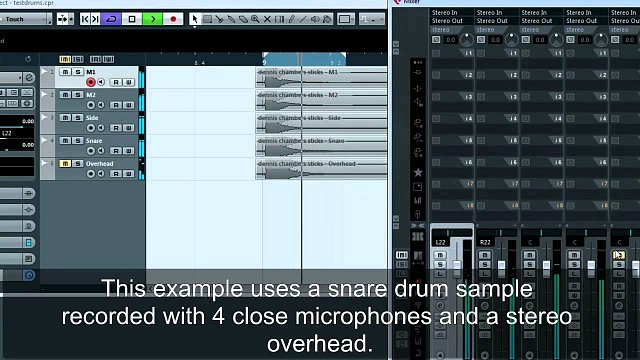Click the star icon in mixer common panel
Viewport: 640px width, 360px height.
click(418, 173)
